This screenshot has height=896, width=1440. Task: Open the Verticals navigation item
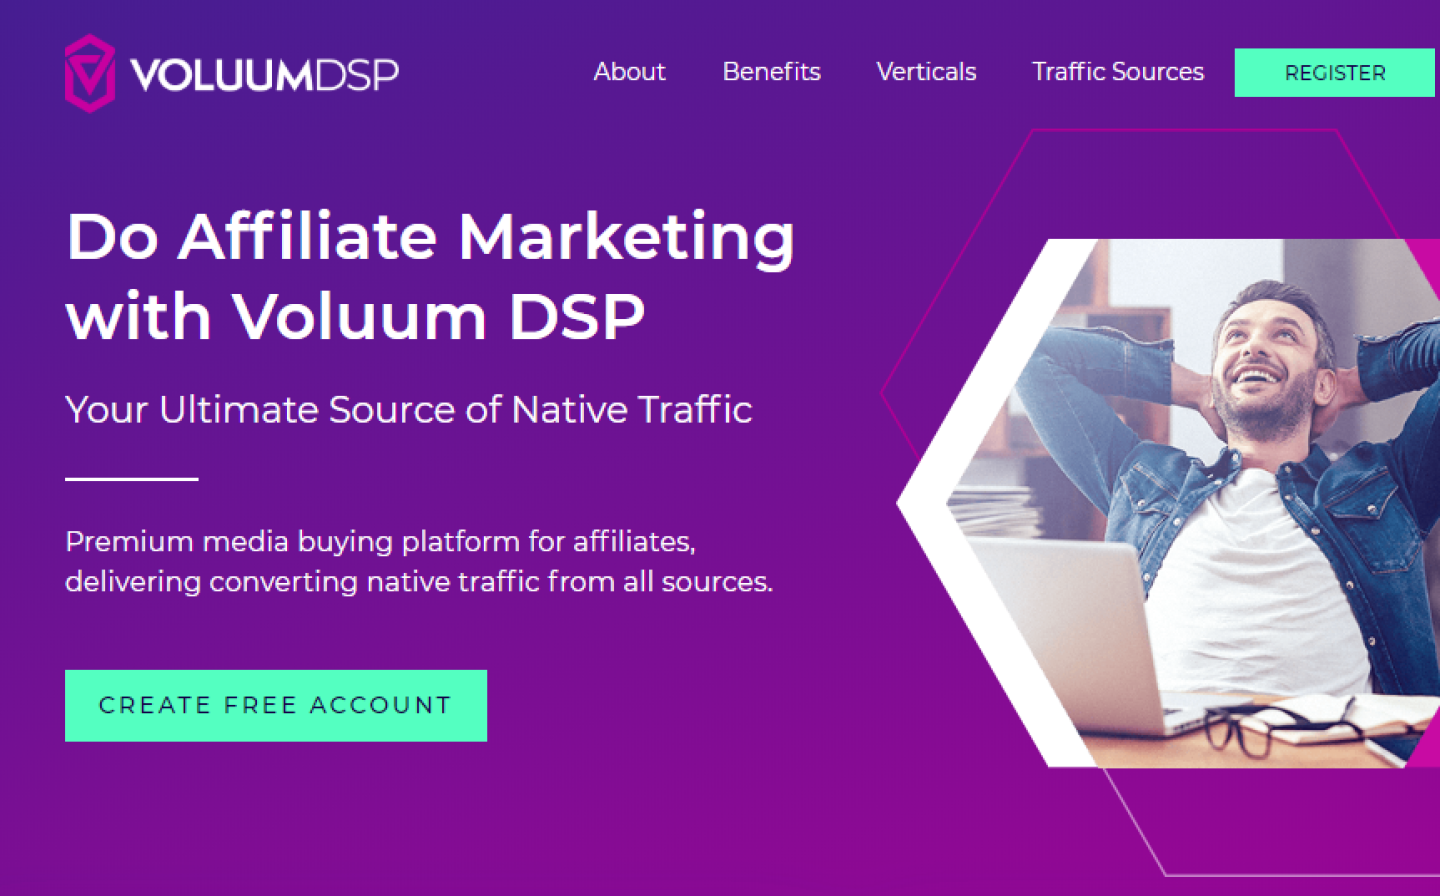click(926, 72)
